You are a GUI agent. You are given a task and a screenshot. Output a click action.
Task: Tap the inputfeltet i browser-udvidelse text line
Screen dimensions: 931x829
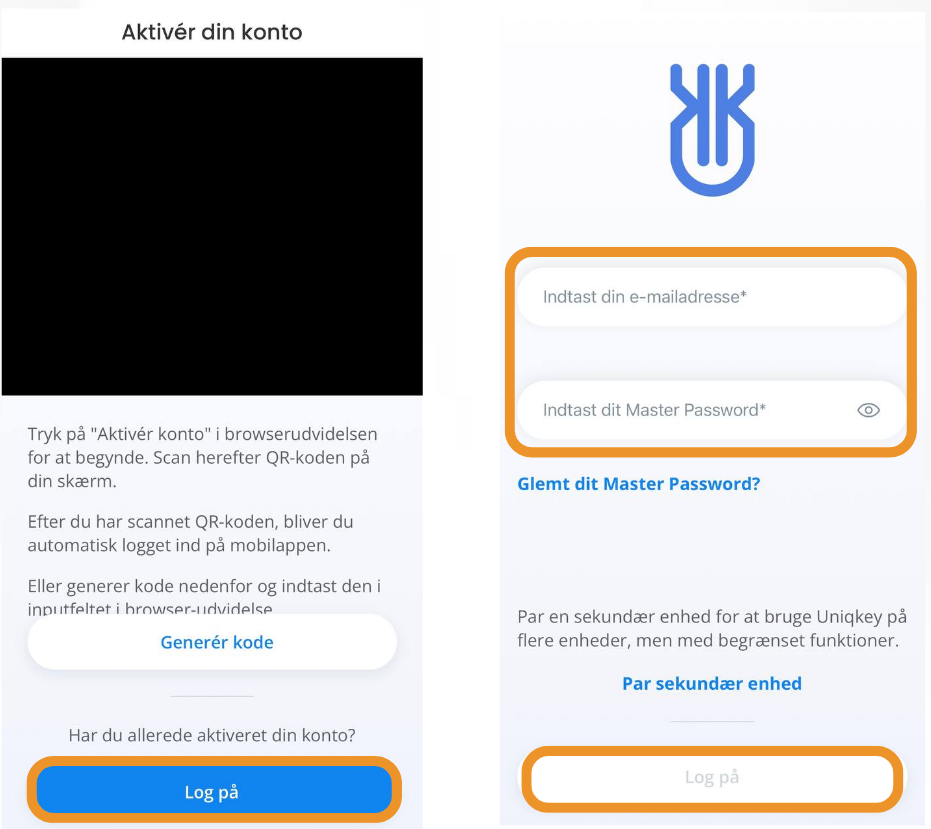pos(150,609)
